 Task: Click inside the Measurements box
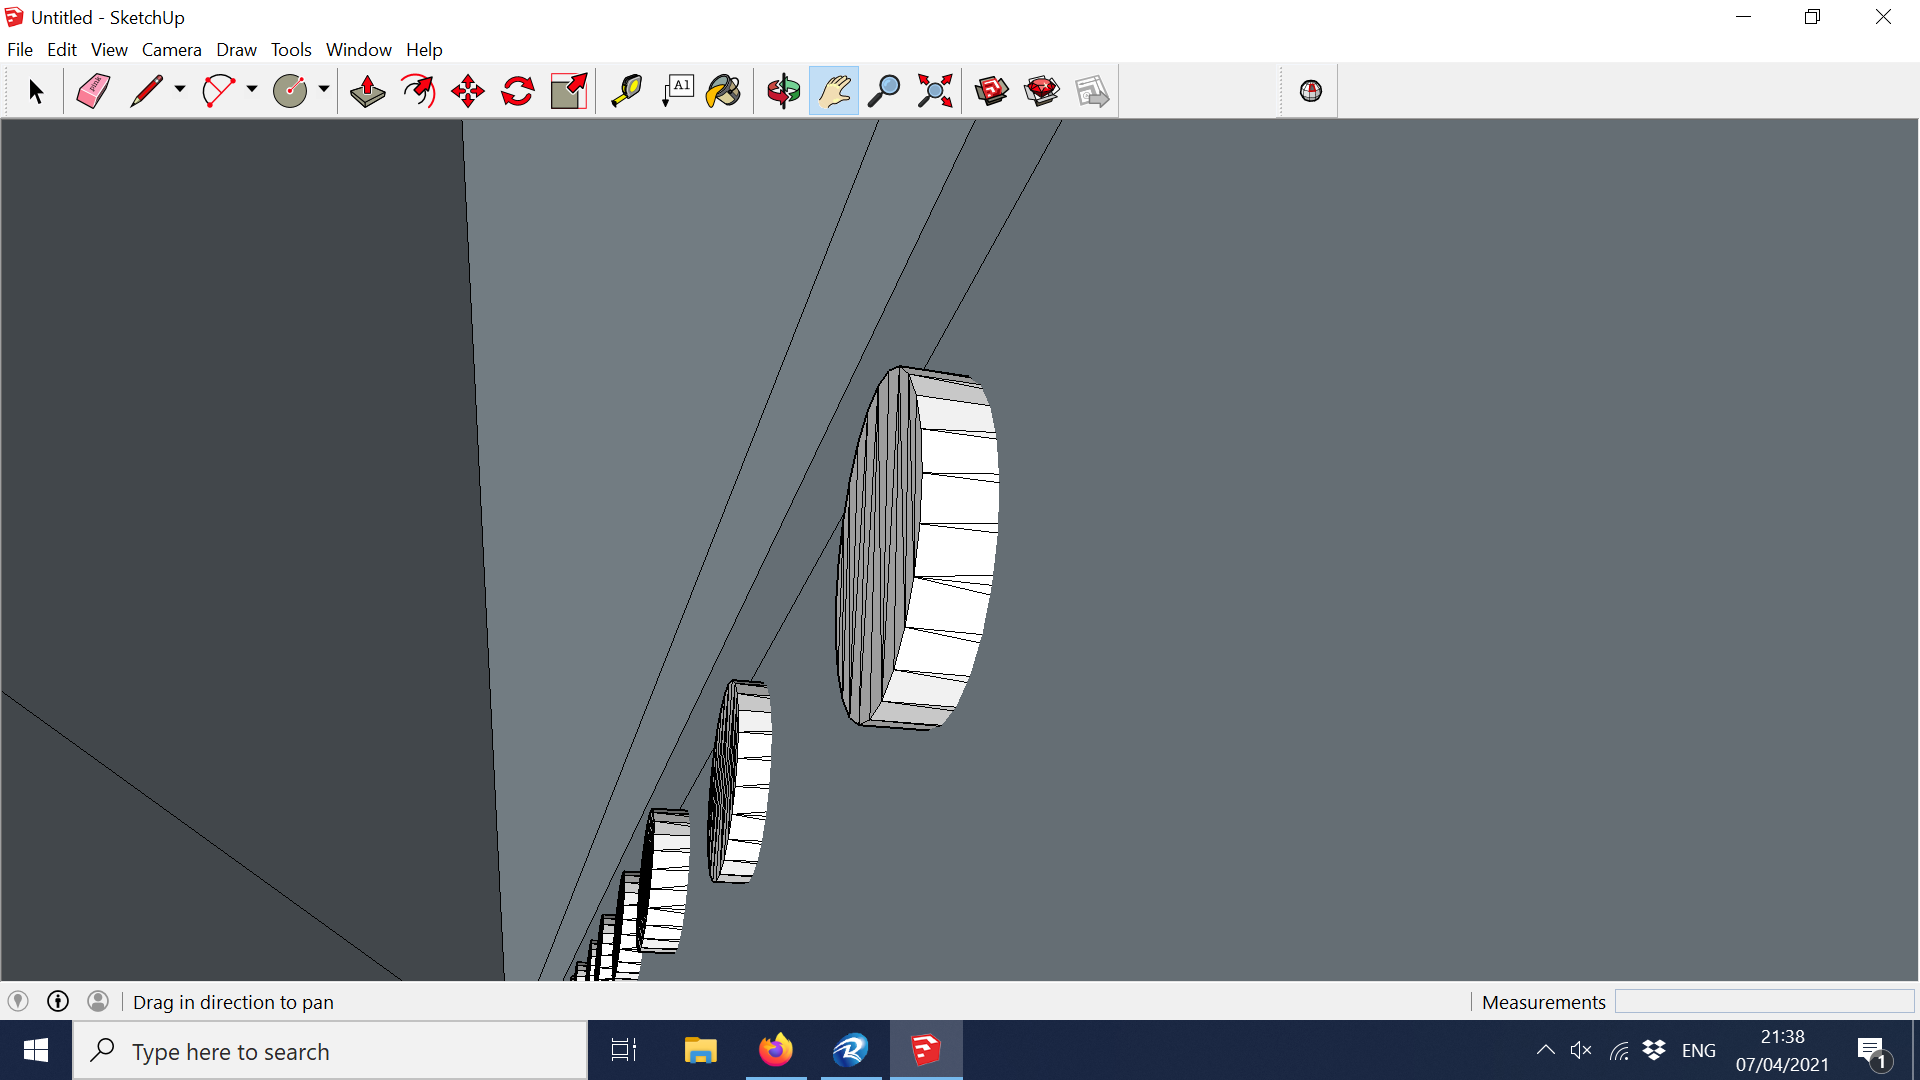pos(1763,1001)
